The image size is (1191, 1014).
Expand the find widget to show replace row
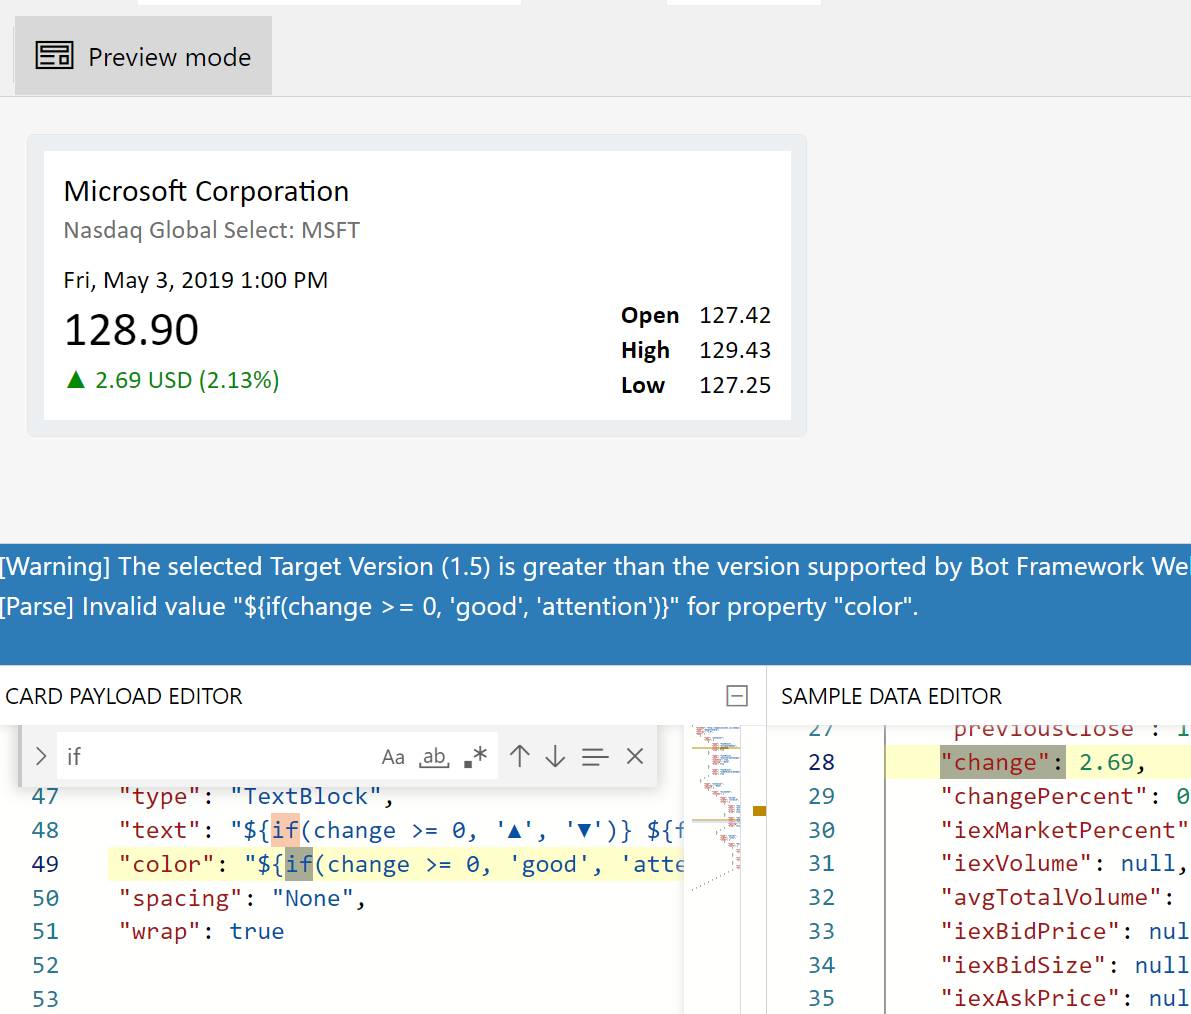(40, 757)
